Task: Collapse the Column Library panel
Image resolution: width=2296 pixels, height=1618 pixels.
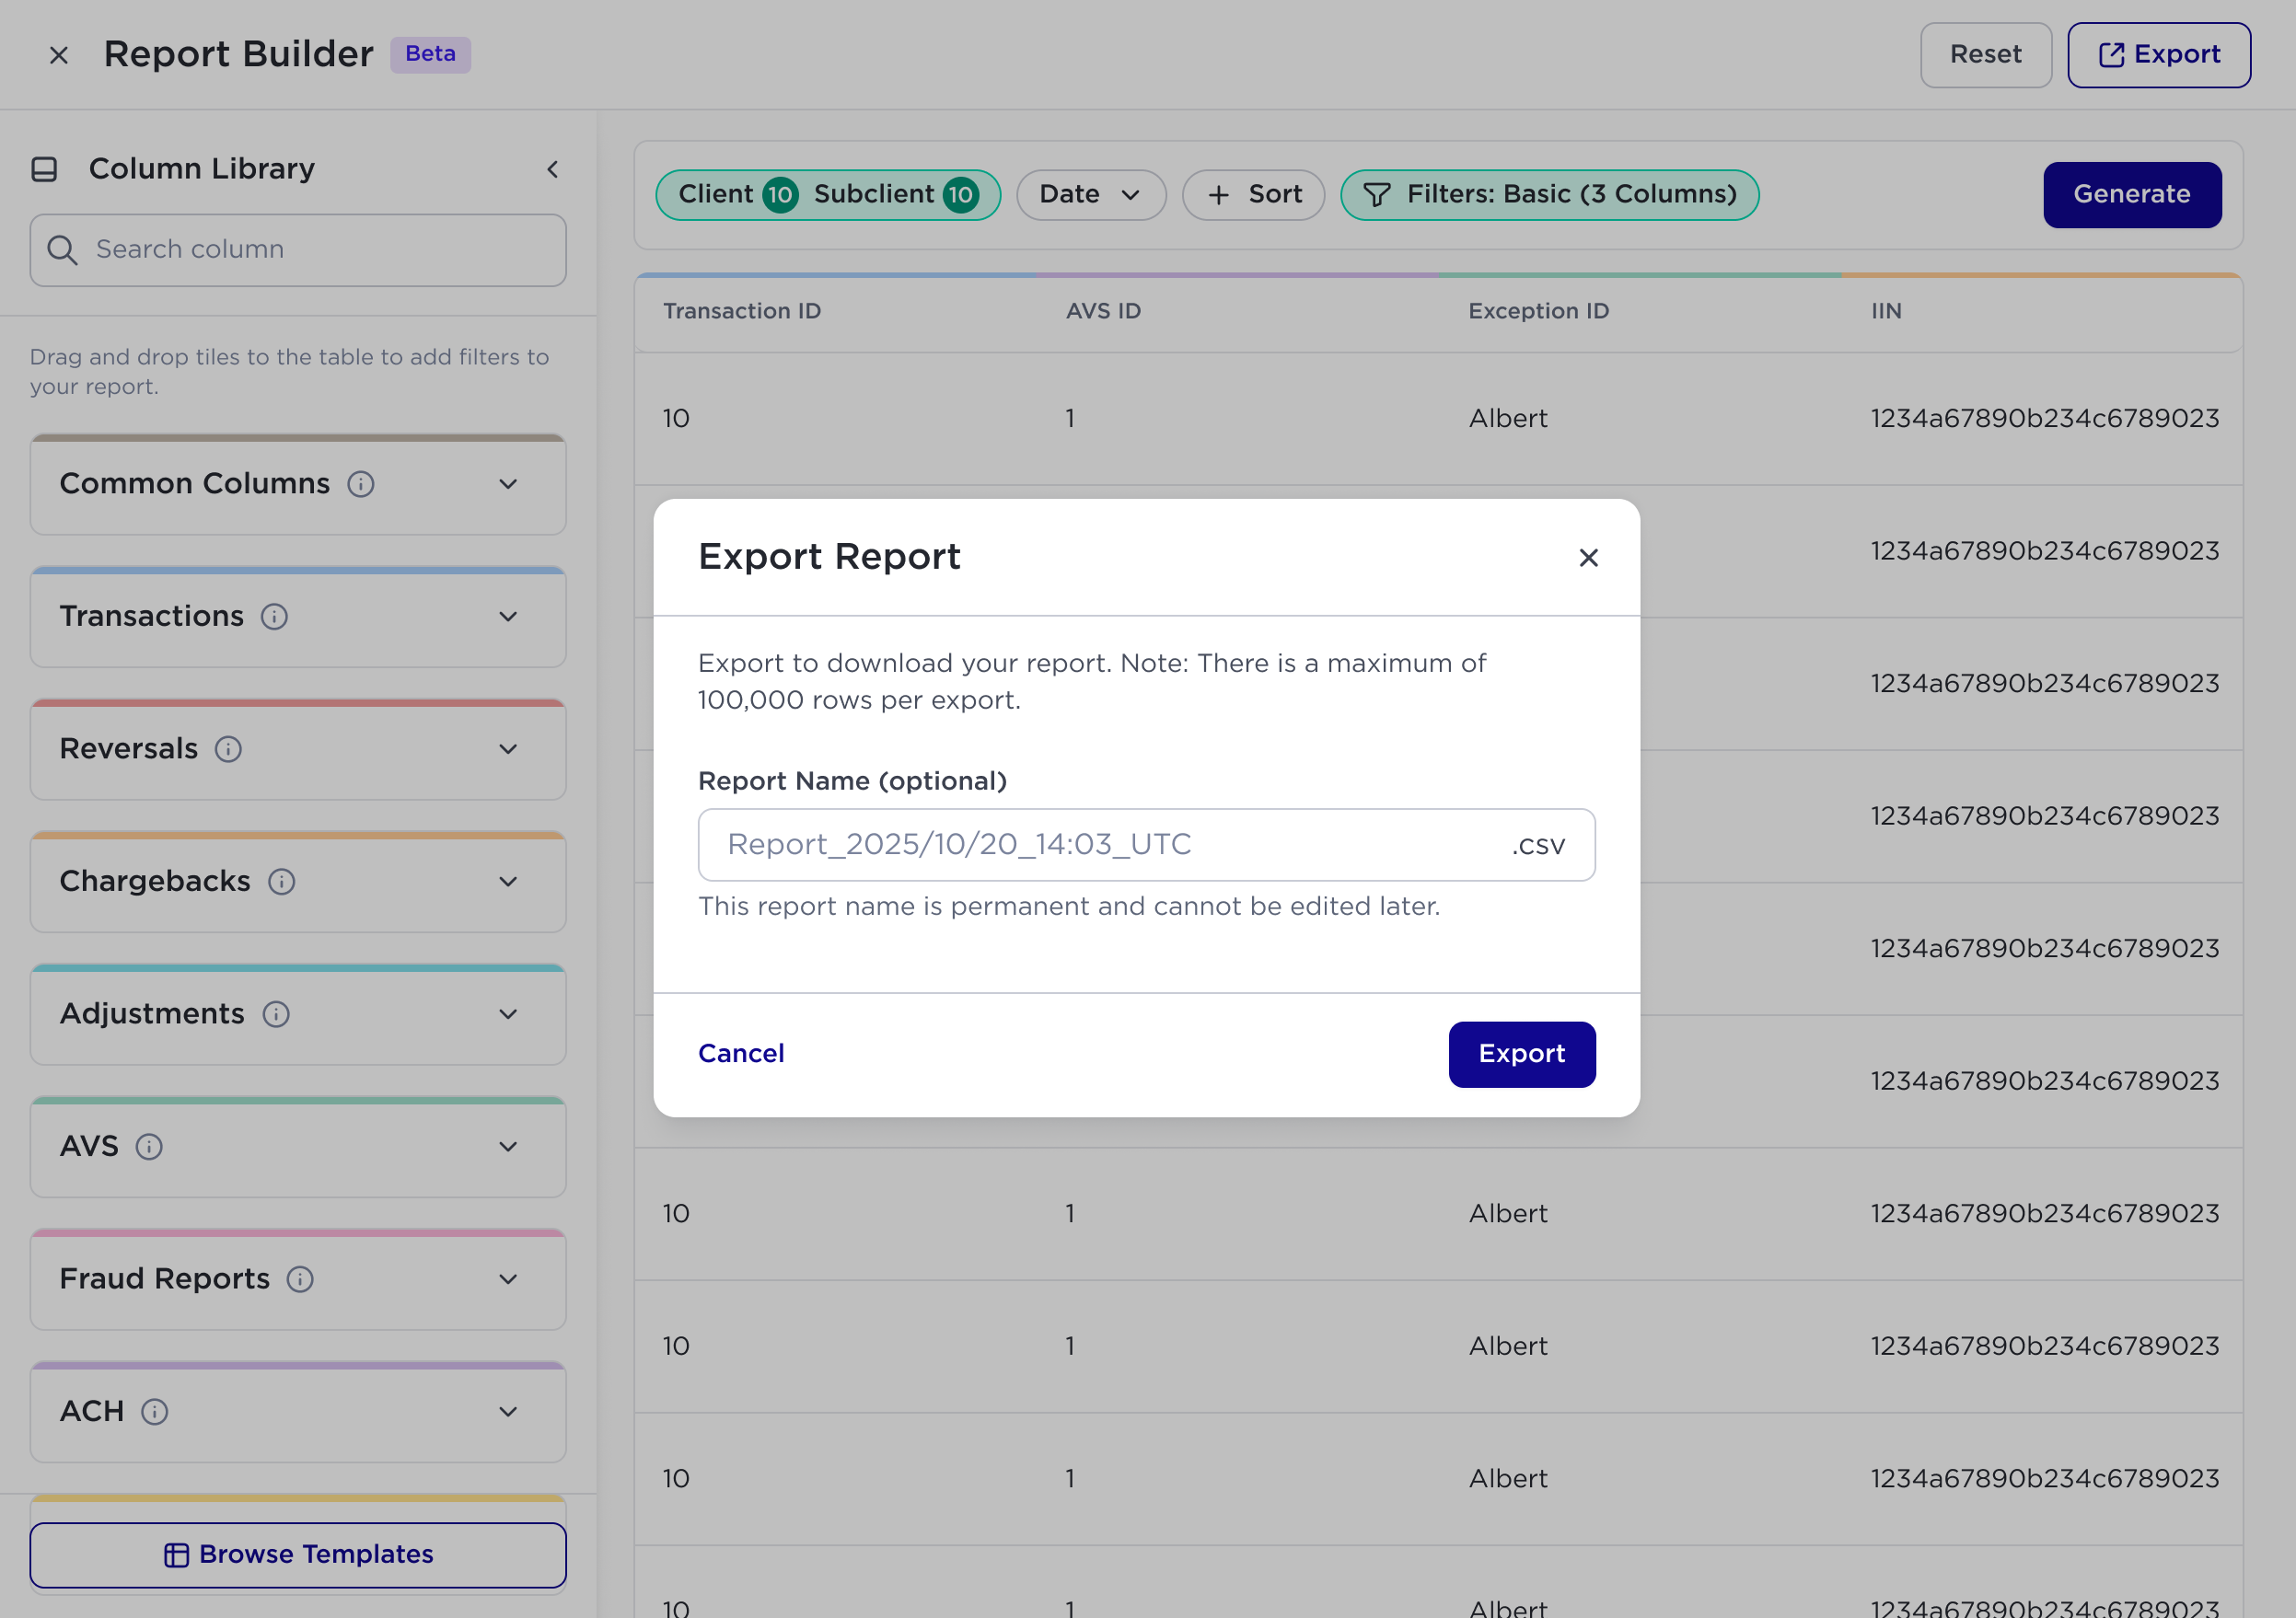Action: 552,169
